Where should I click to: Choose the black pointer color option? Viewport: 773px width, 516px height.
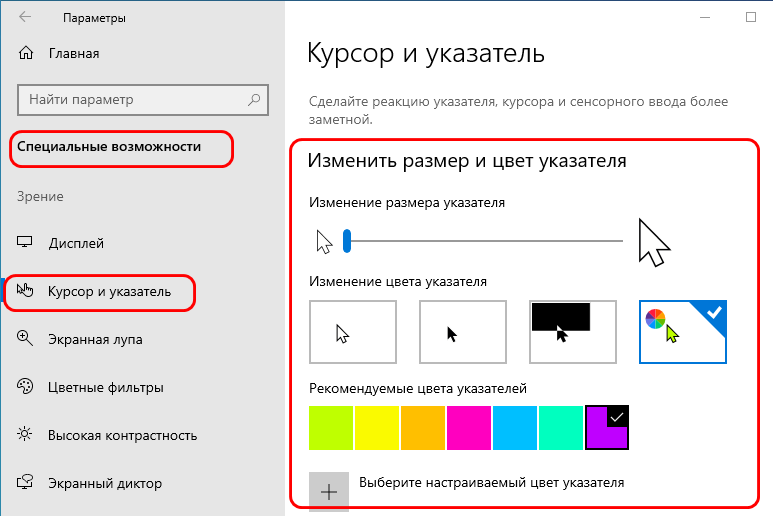(463, 332)
